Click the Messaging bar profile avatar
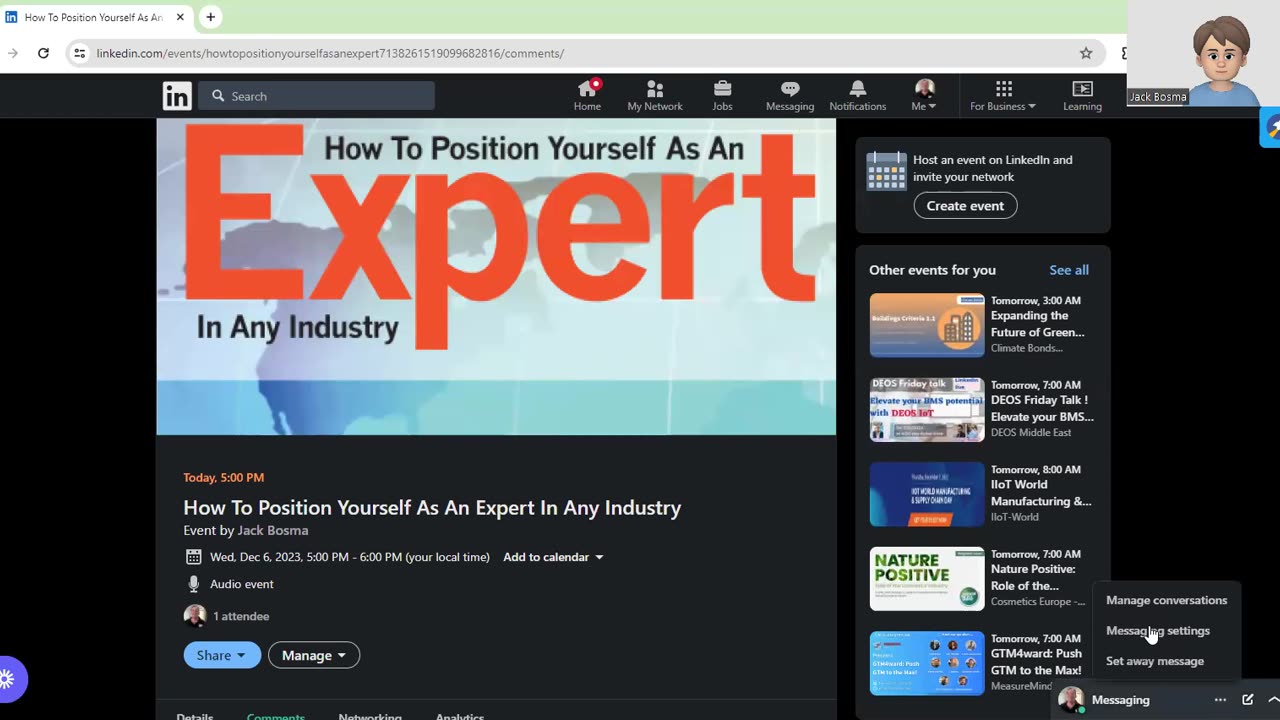This screenshot has height=720, width=1280. pyautogui.click(x=1071, y=700)
